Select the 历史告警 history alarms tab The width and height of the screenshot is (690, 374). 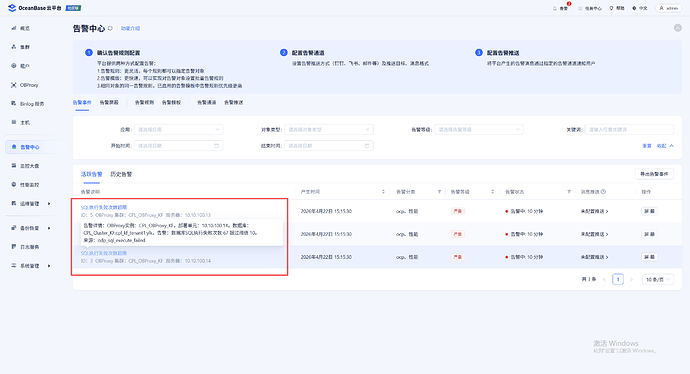(x=121, y=174)
